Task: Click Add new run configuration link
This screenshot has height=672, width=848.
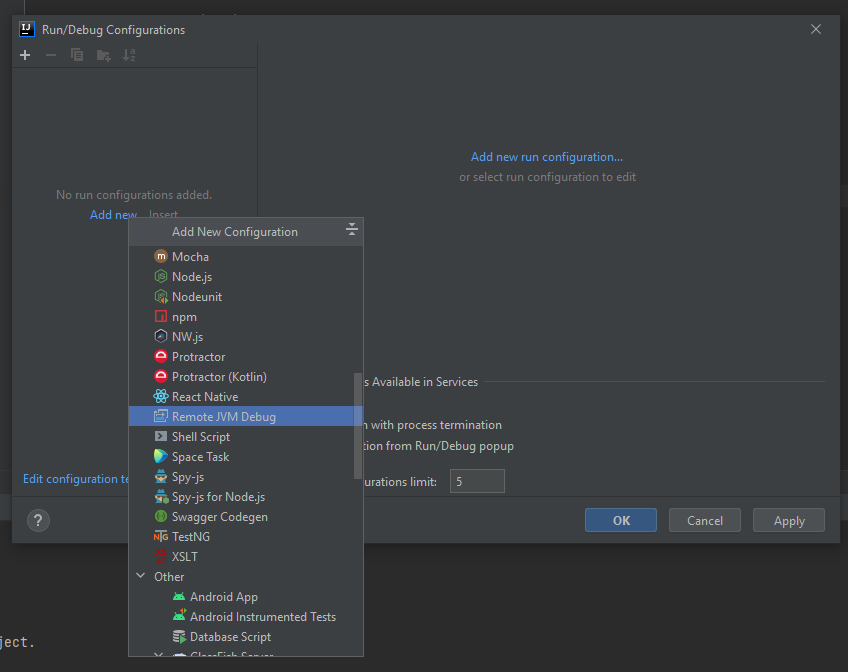Action: (547, 157)
